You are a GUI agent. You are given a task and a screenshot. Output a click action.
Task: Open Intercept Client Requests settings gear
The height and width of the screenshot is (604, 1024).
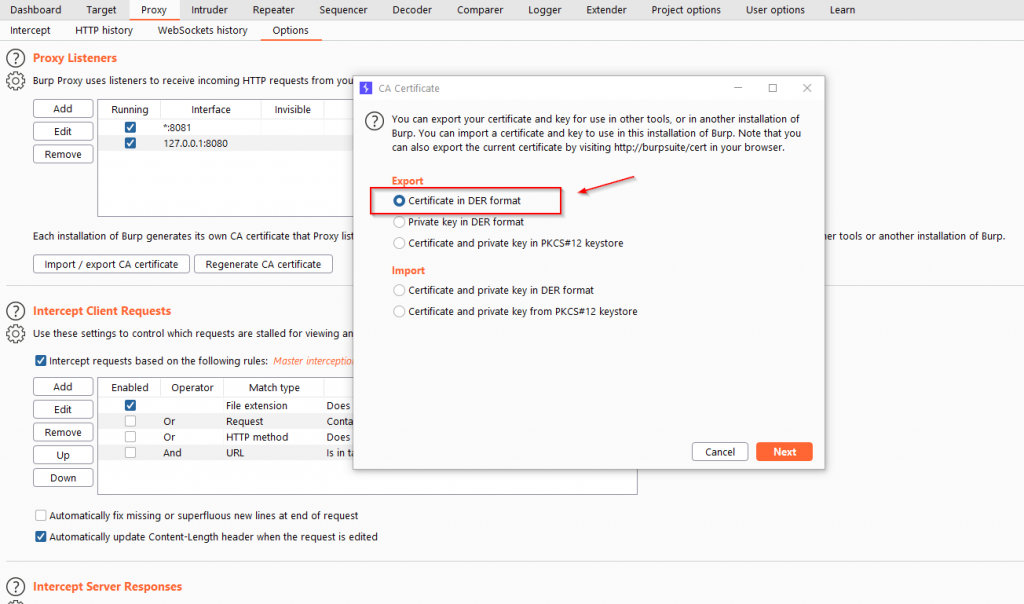point(15,334)
